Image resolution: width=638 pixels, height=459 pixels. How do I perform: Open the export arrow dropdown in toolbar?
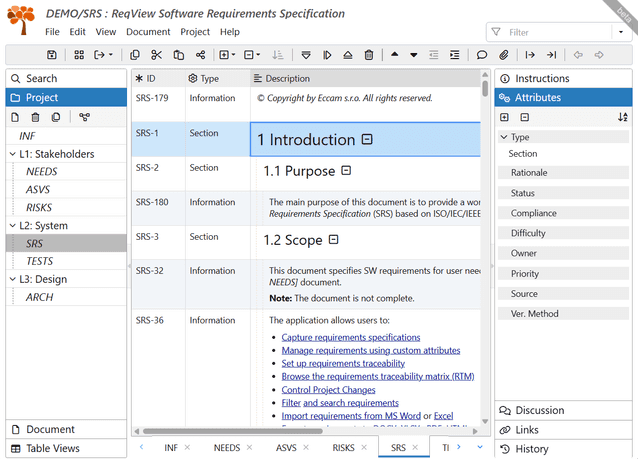pyautogui.click(x=103, y=55)
